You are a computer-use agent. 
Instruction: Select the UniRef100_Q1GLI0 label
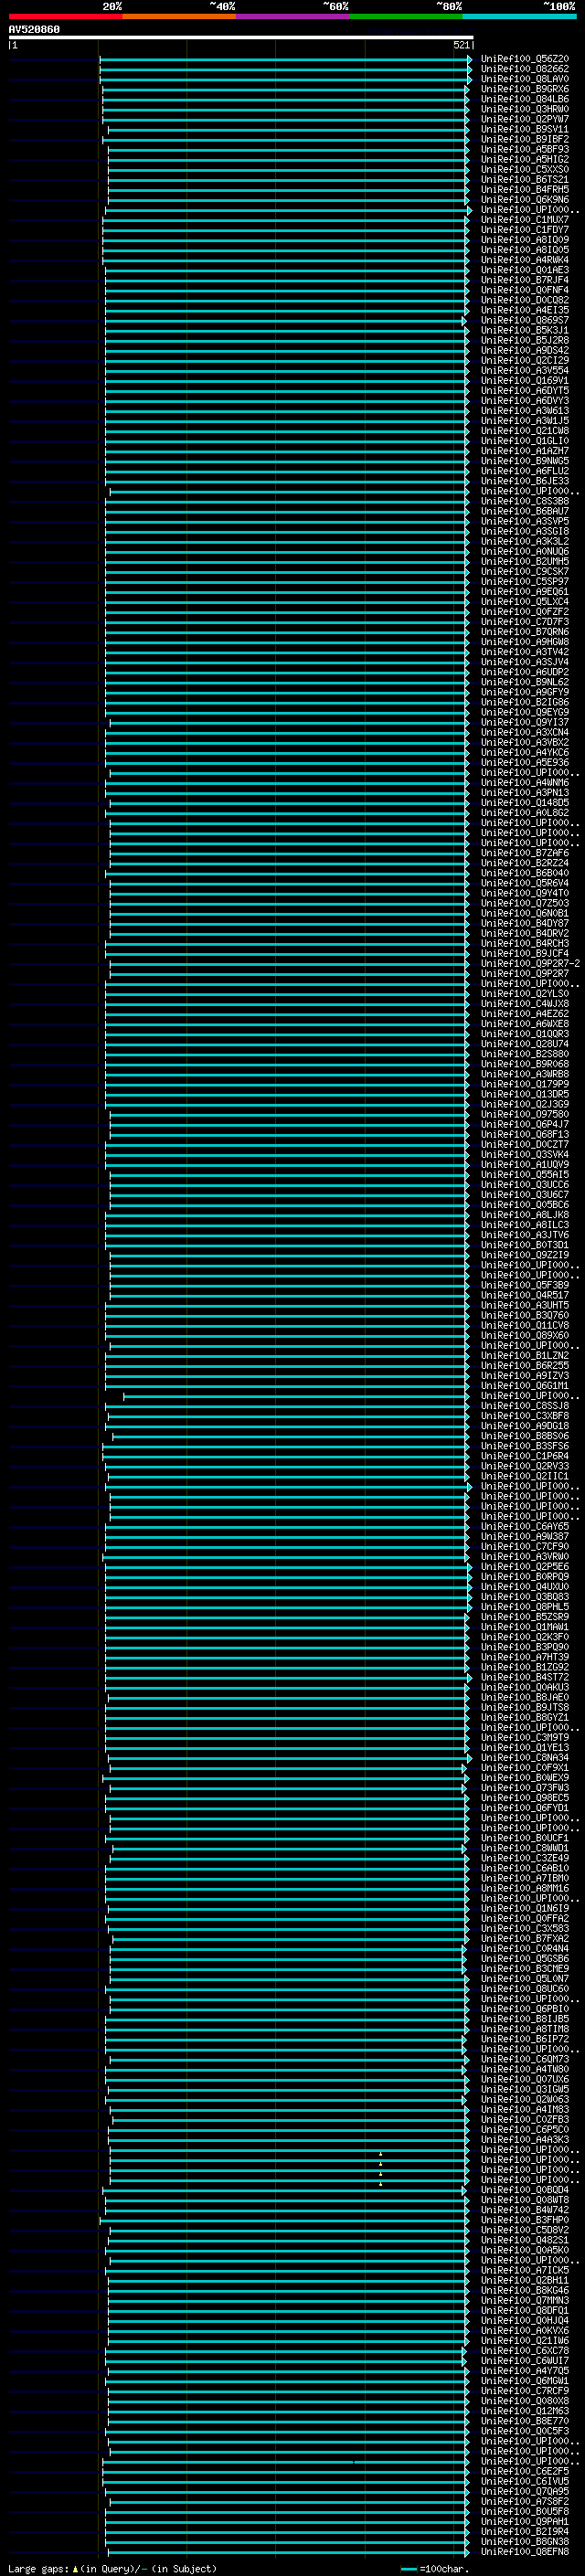tap(525, 441)
